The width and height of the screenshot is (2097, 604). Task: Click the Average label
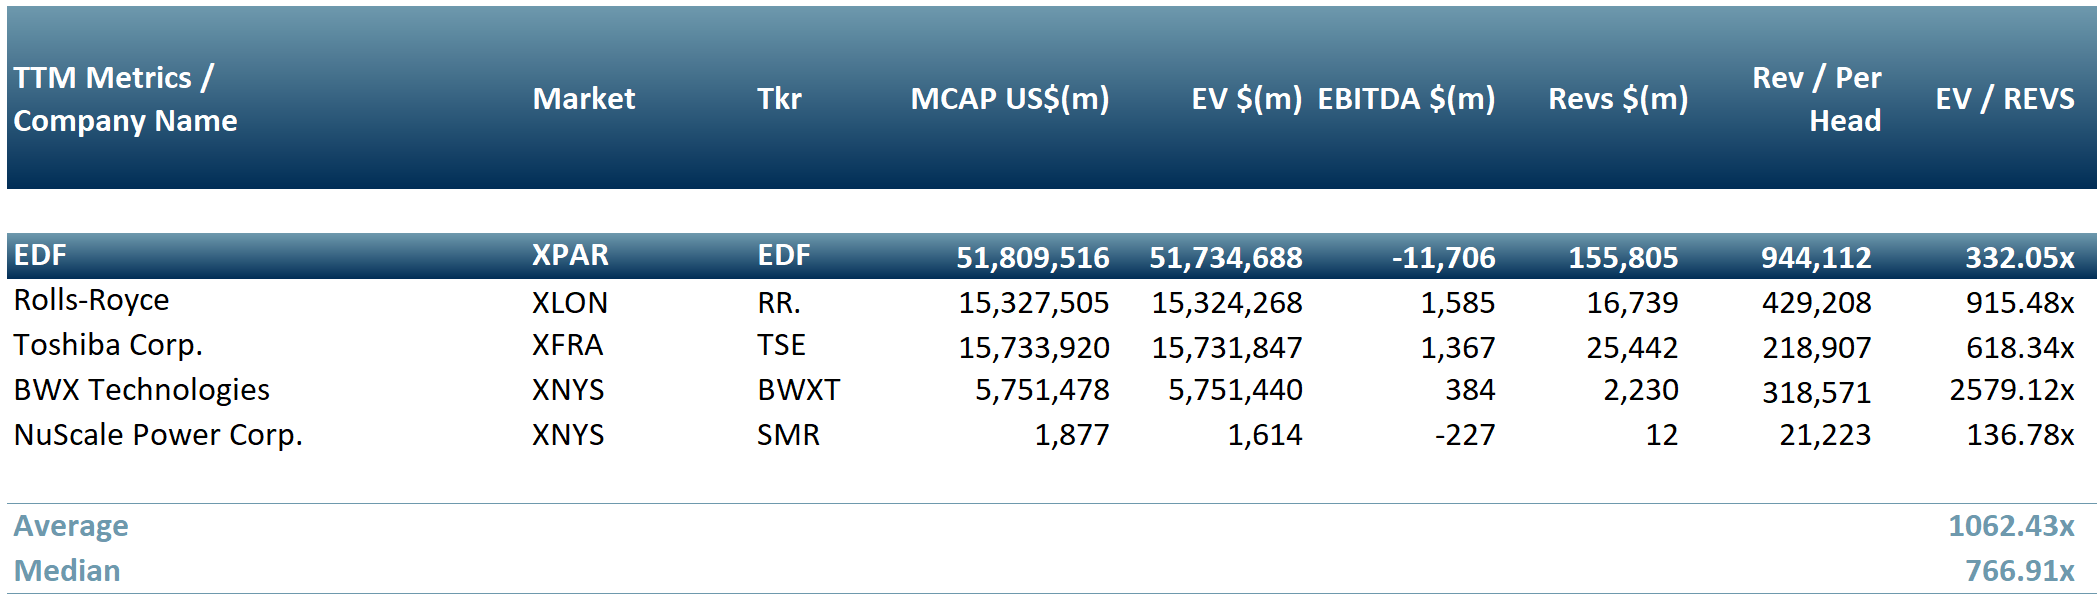pos(71,526)
